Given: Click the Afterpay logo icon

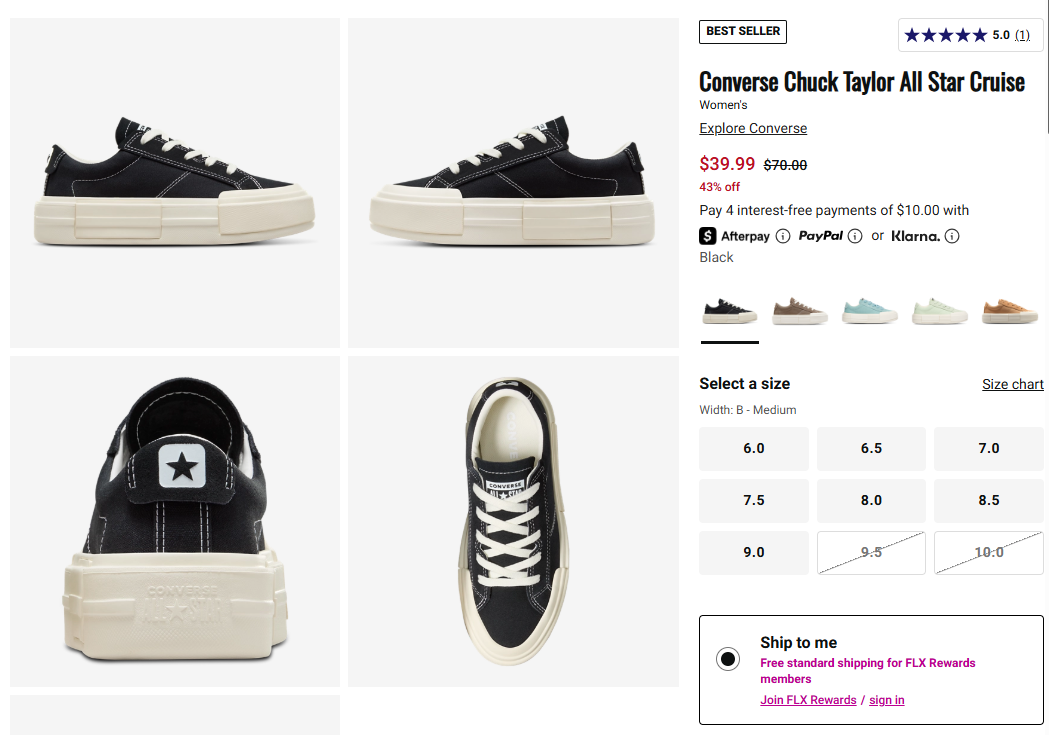Looking at the screenshot, I should click(708, 236).
